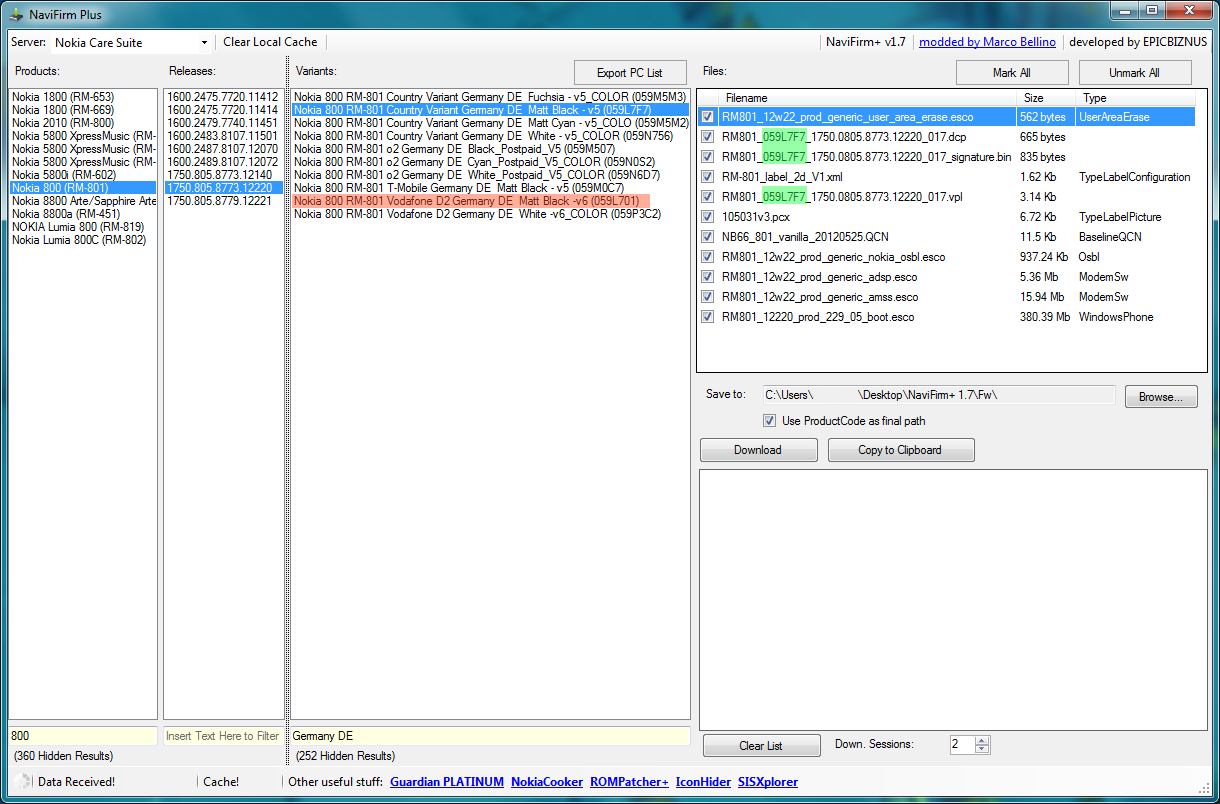Open the IconHider link
This screenshot has height=804, width=1220.
tap(703, 782)
